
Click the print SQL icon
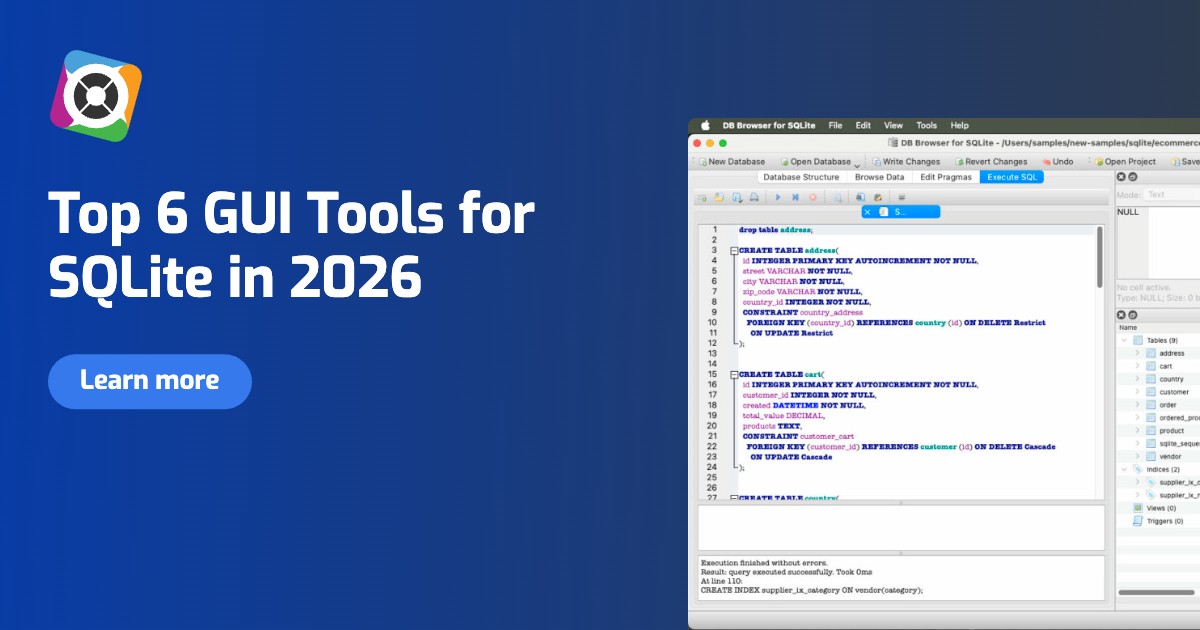(754, 198)
